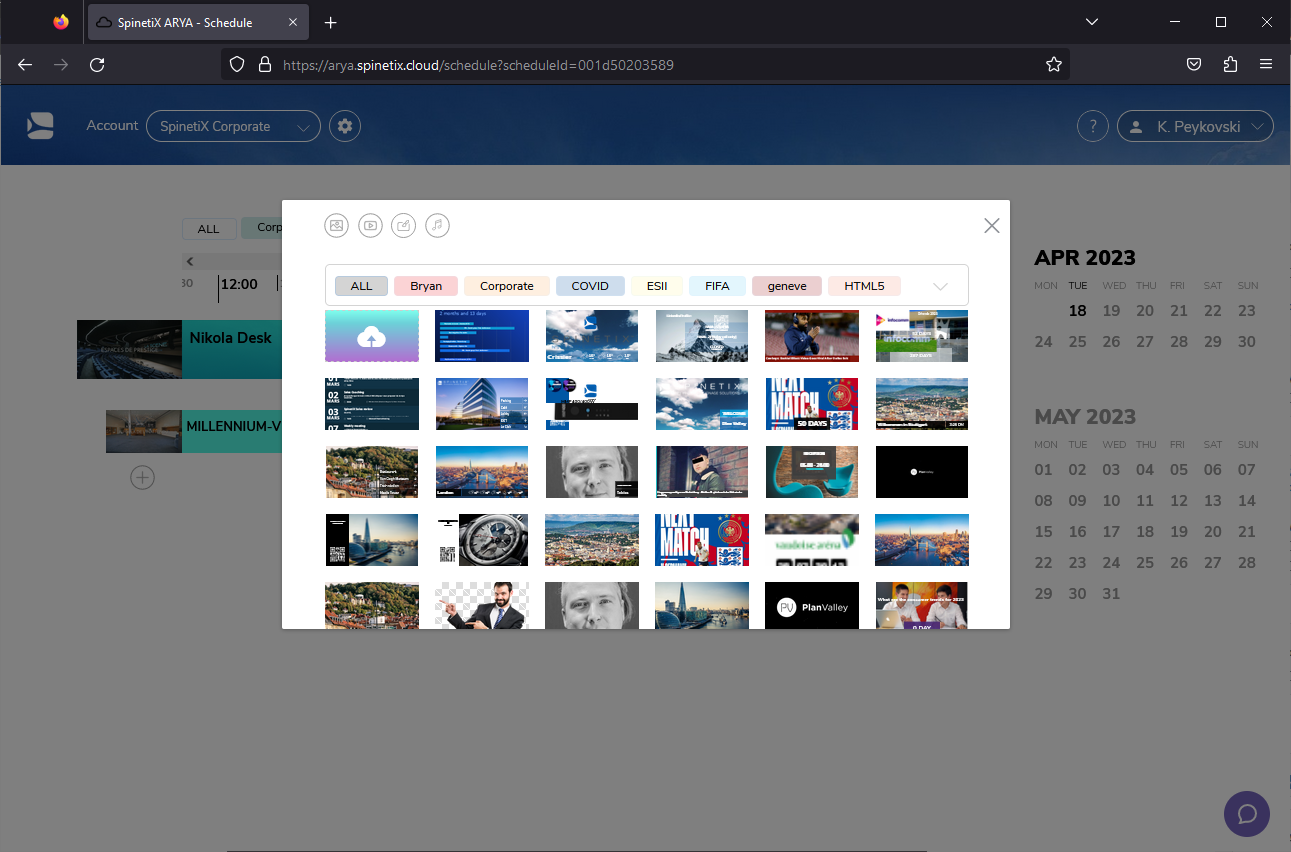
Task: Open Firefox application menu
Action: pyautogui.click(x=1266, y=64)
